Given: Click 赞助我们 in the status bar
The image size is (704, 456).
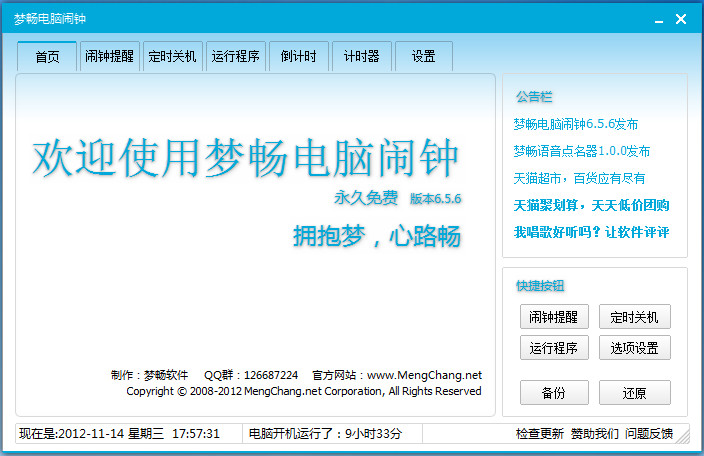Looking at the screenshot, I should [x=594, y=434].
